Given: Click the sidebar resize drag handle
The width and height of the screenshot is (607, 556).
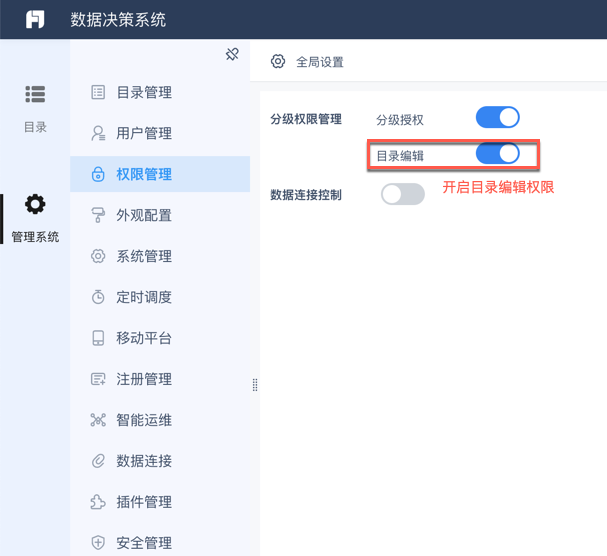Looking at the screenshot, I should pyautogui.click(x=255, y=385).
